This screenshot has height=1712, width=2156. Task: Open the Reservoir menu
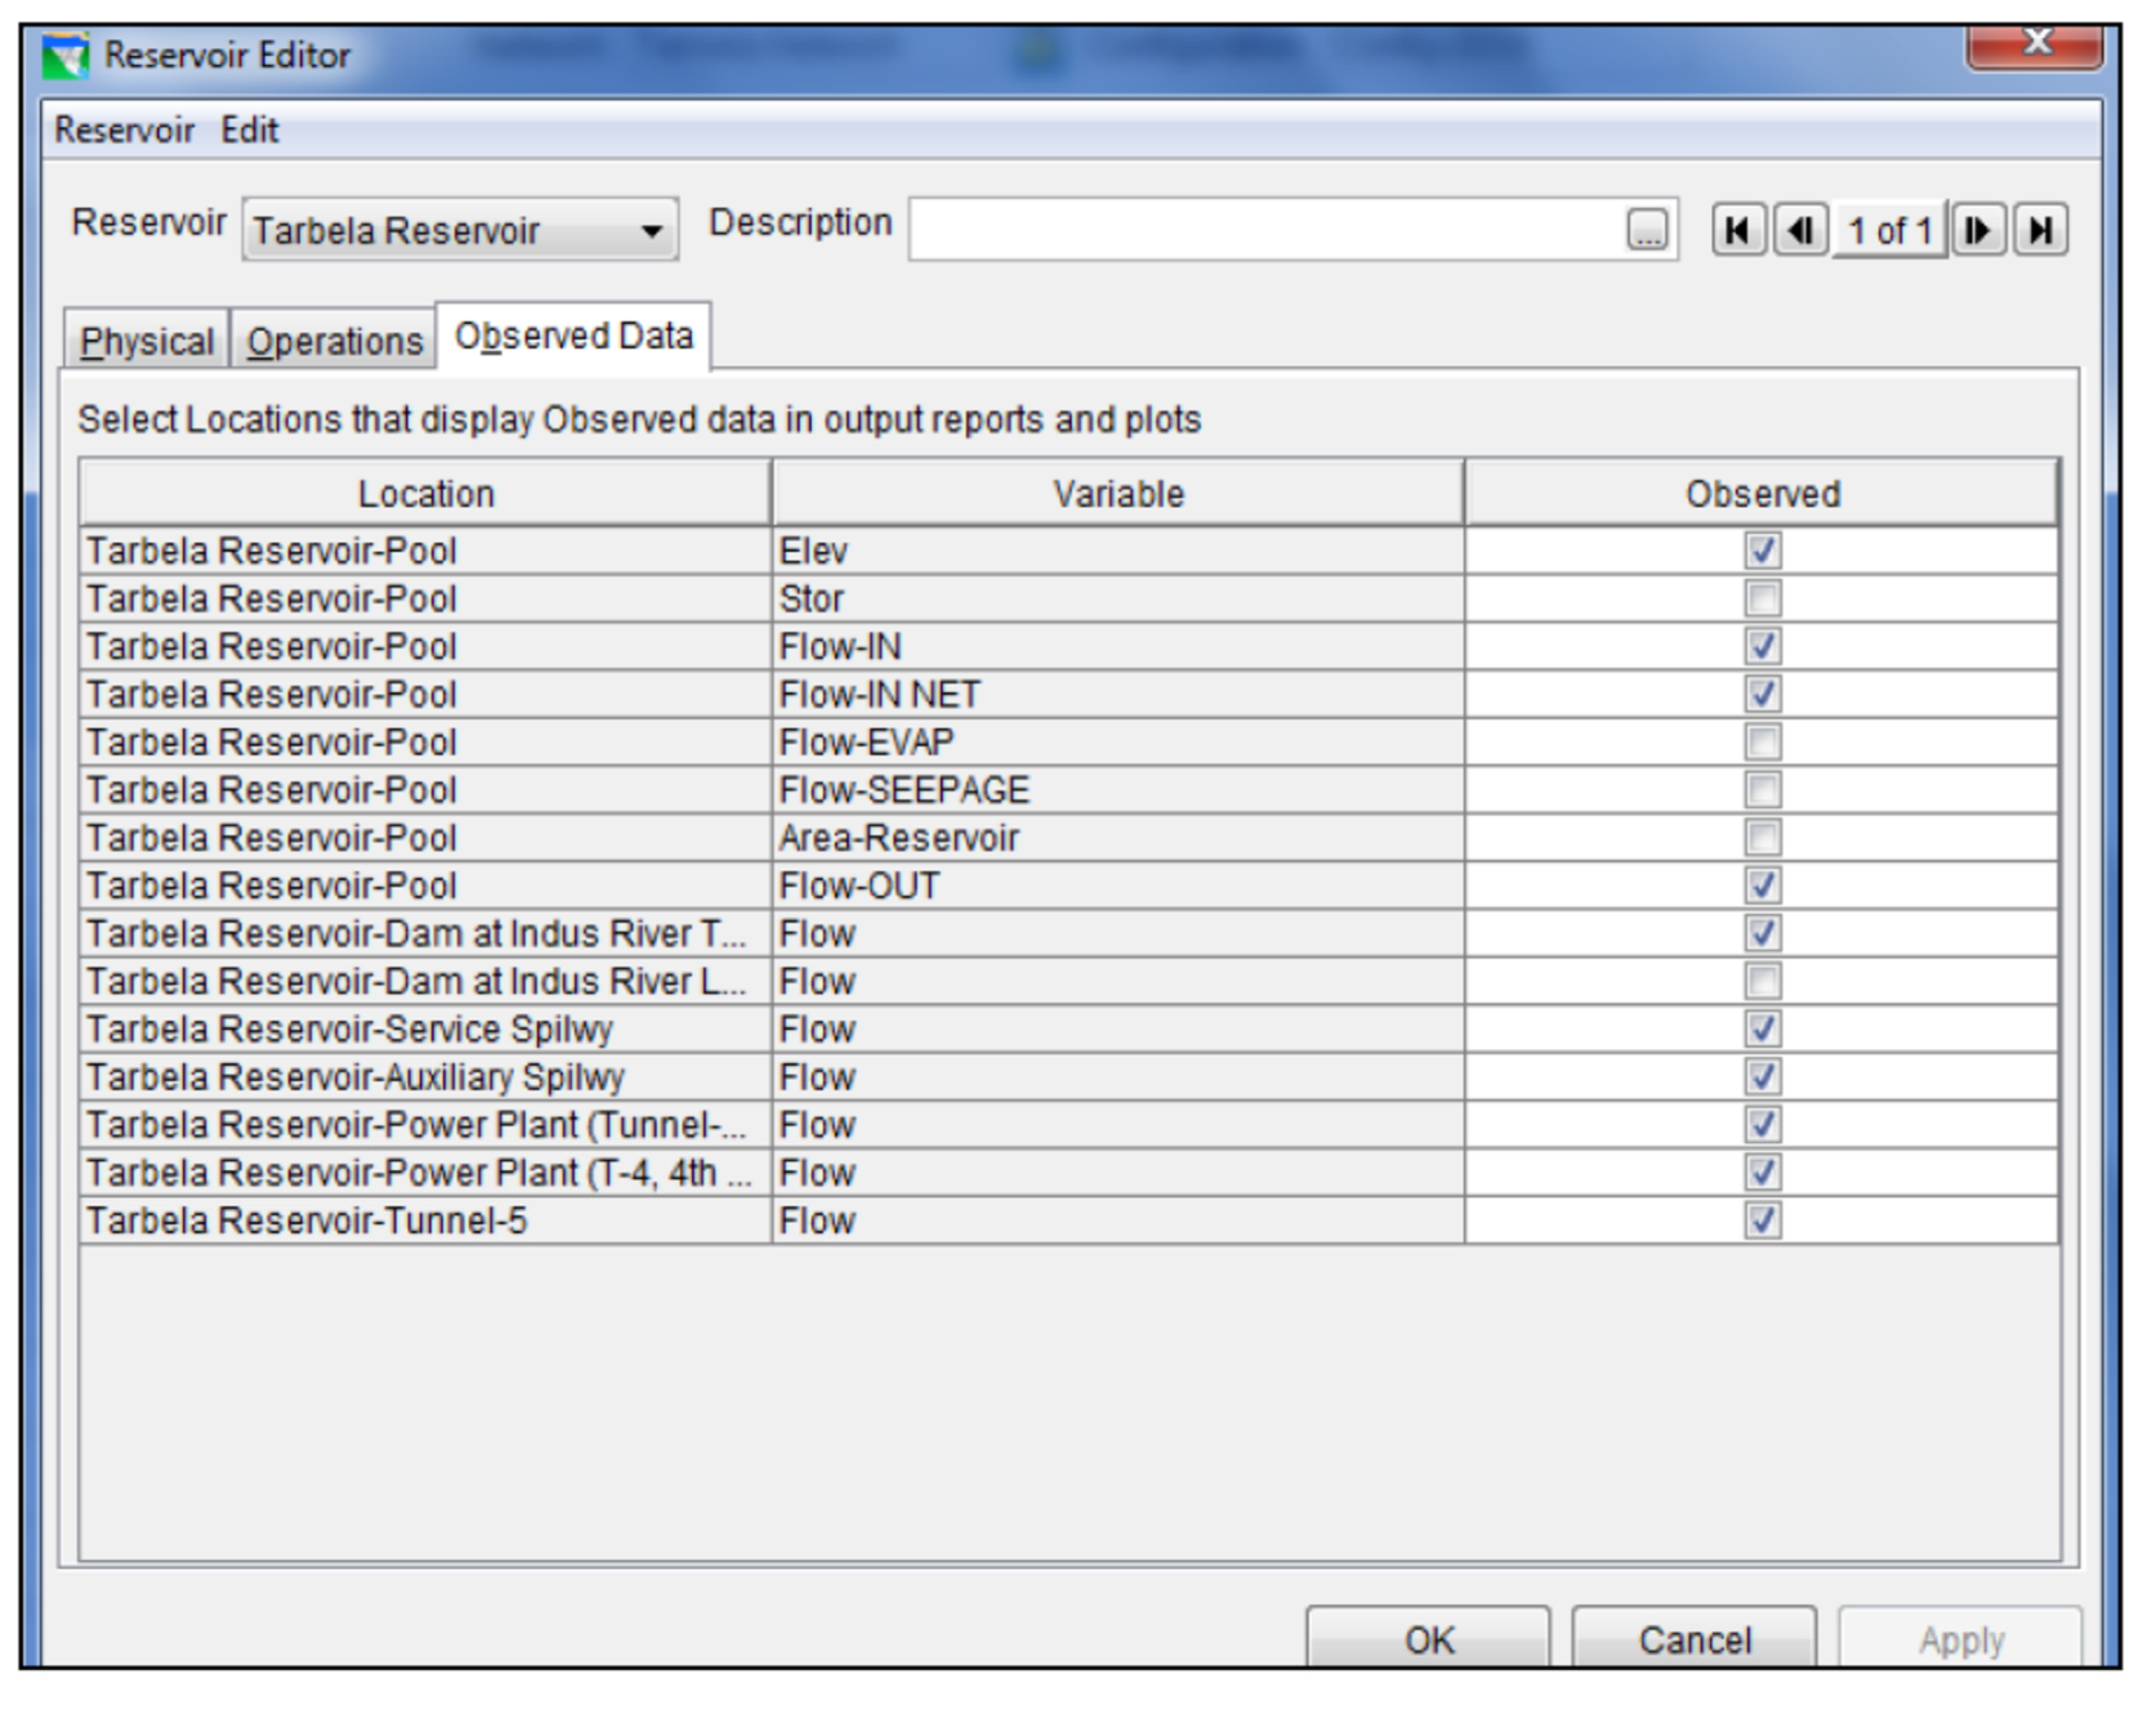(x=124, y=130)
